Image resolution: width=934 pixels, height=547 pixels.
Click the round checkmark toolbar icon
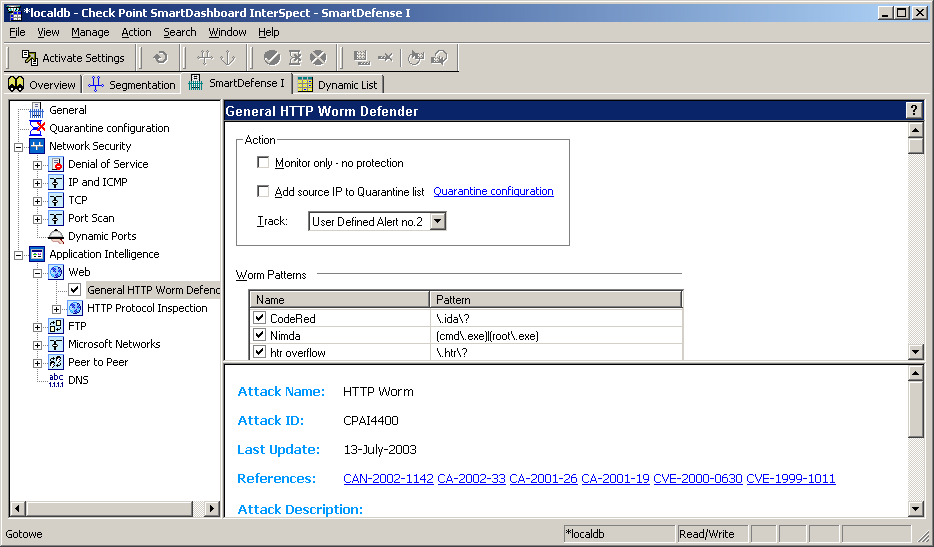coord(272,58)
